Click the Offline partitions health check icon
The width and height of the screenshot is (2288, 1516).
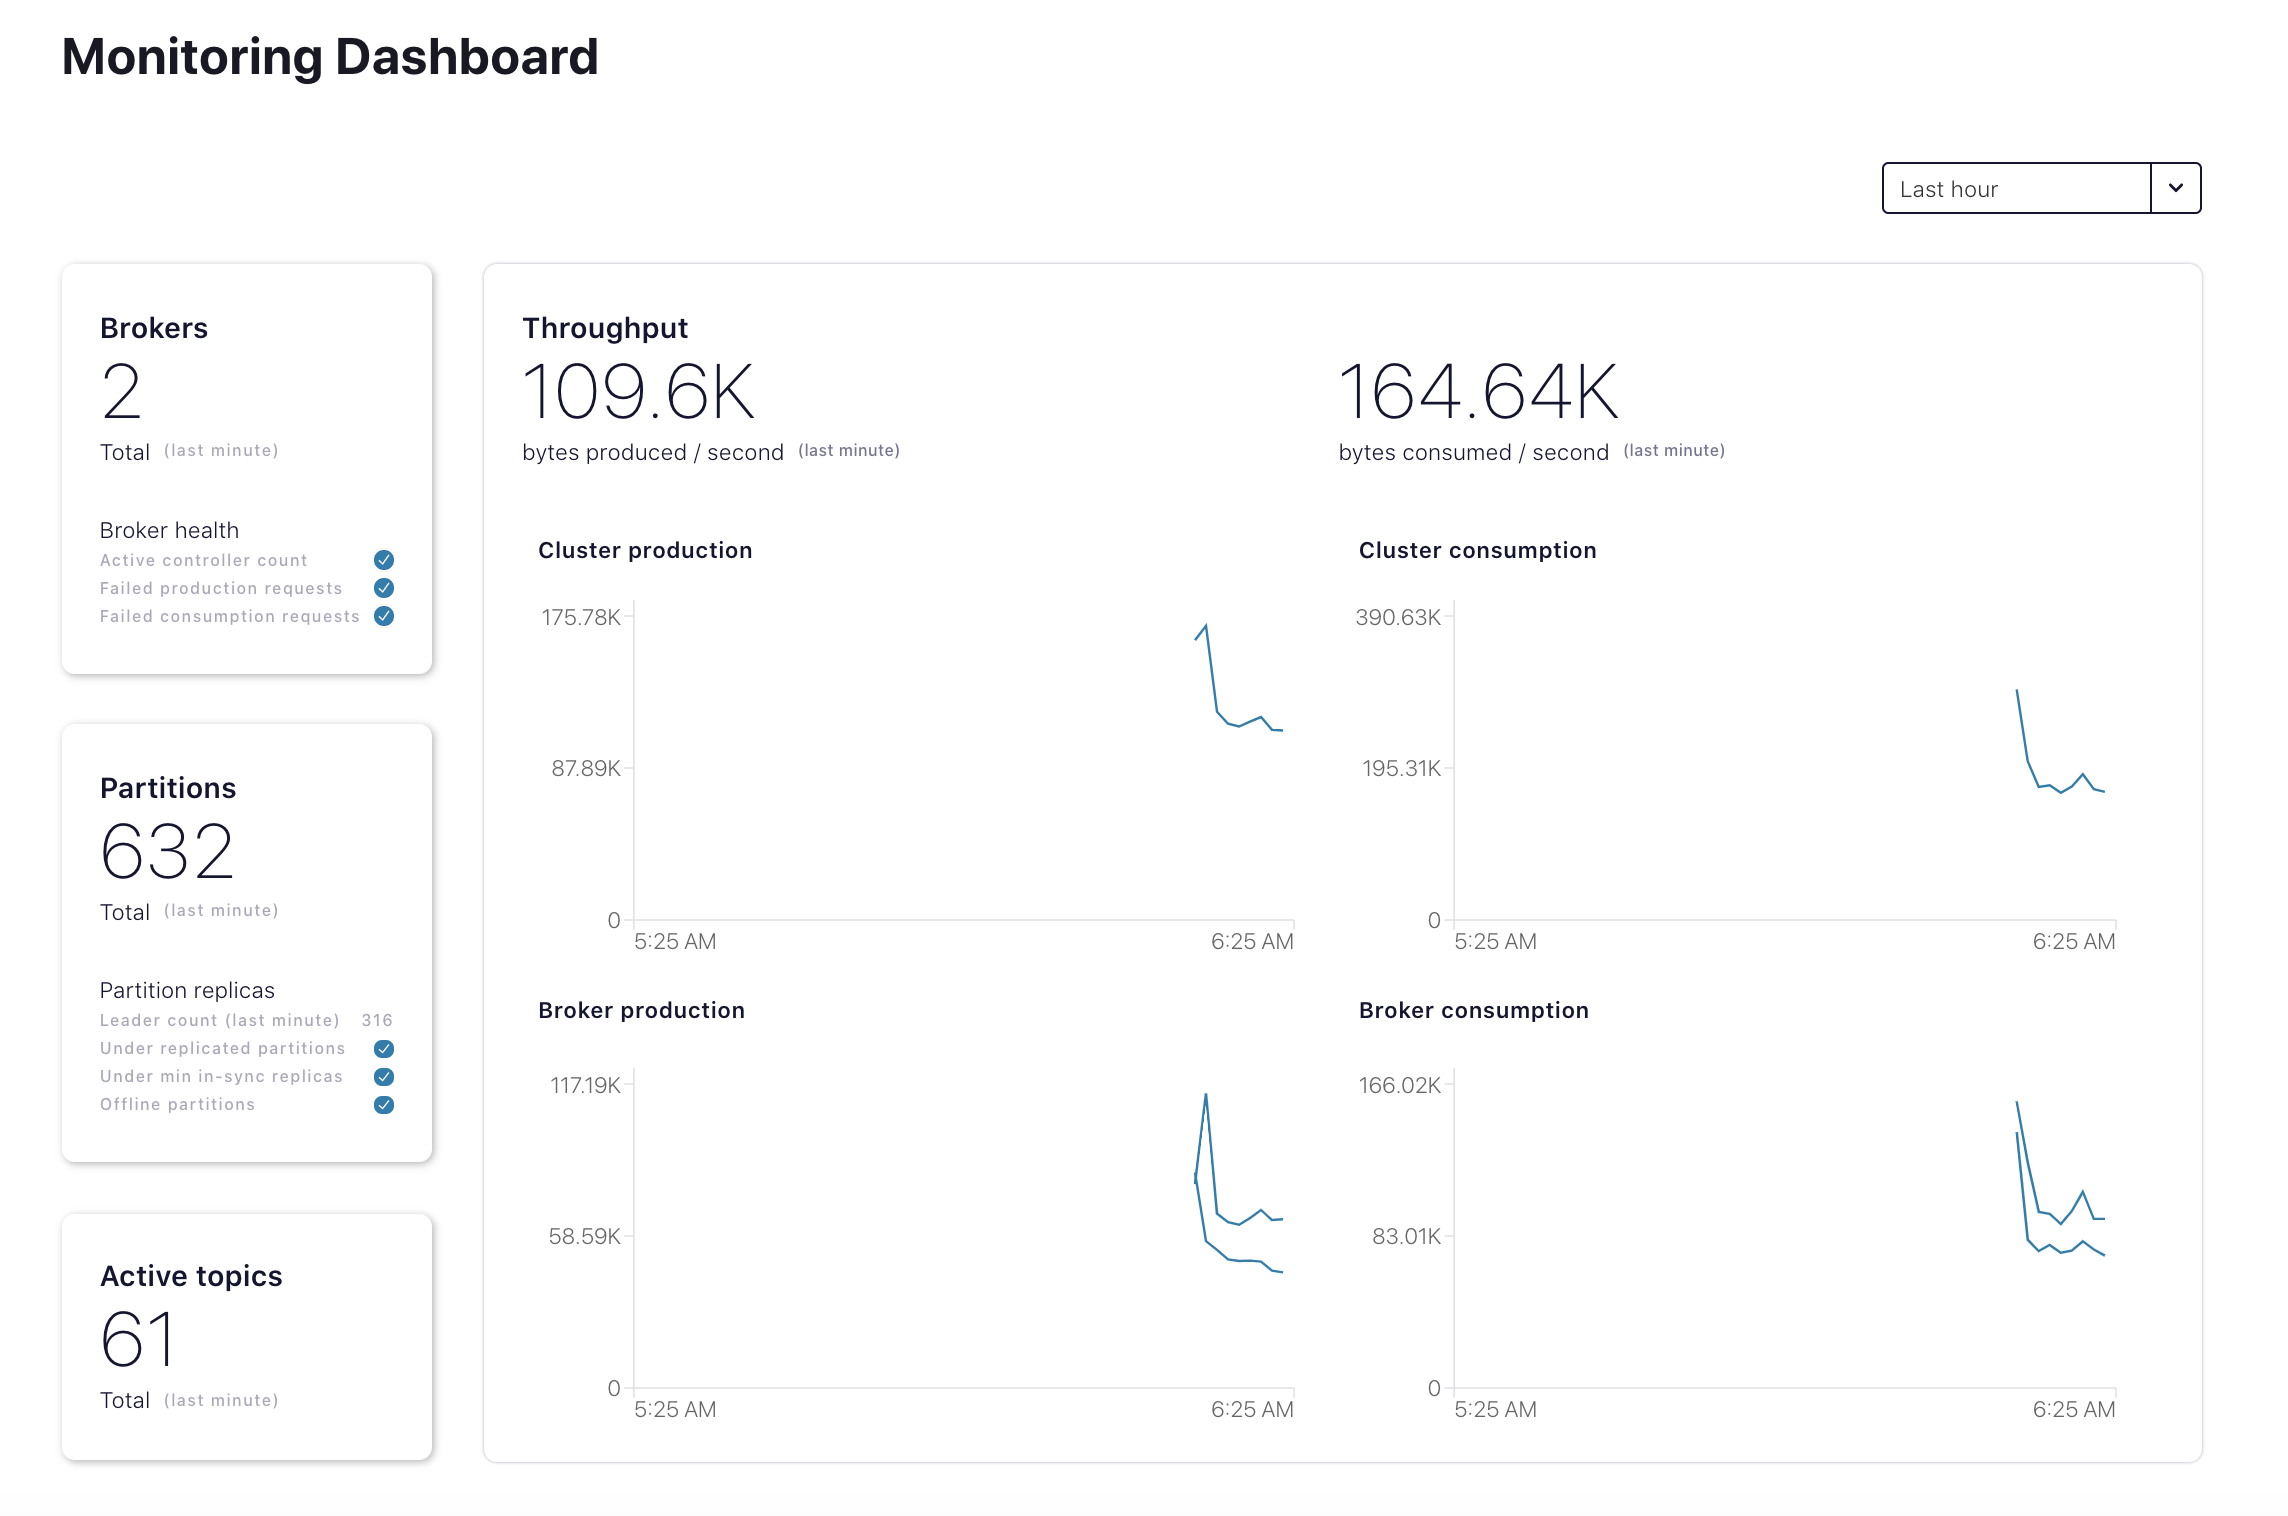click(383, 1104)
